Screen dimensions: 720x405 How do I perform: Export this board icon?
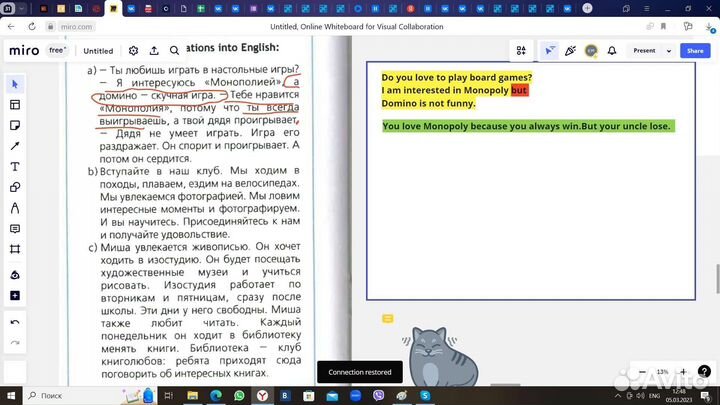154,51
